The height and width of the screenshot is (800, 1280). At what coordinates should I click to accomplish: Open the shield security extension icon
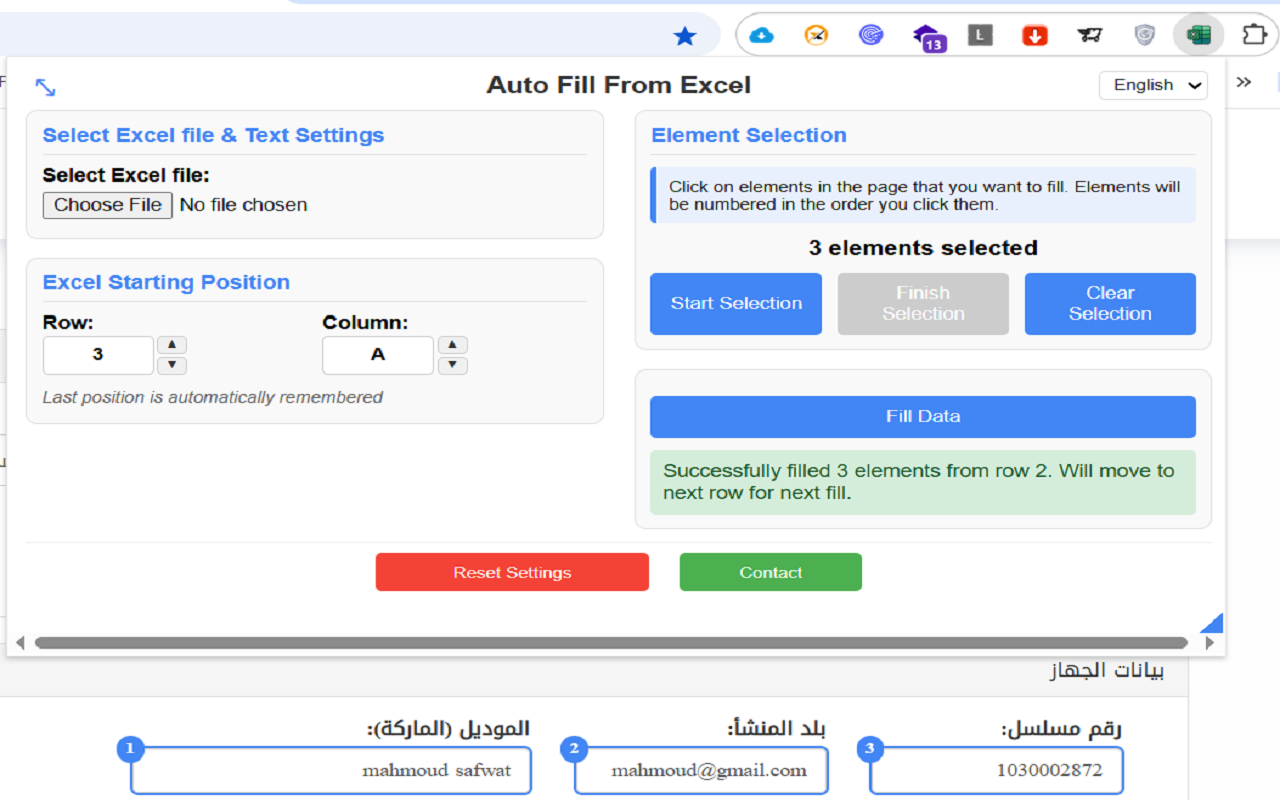point(1144,35)
